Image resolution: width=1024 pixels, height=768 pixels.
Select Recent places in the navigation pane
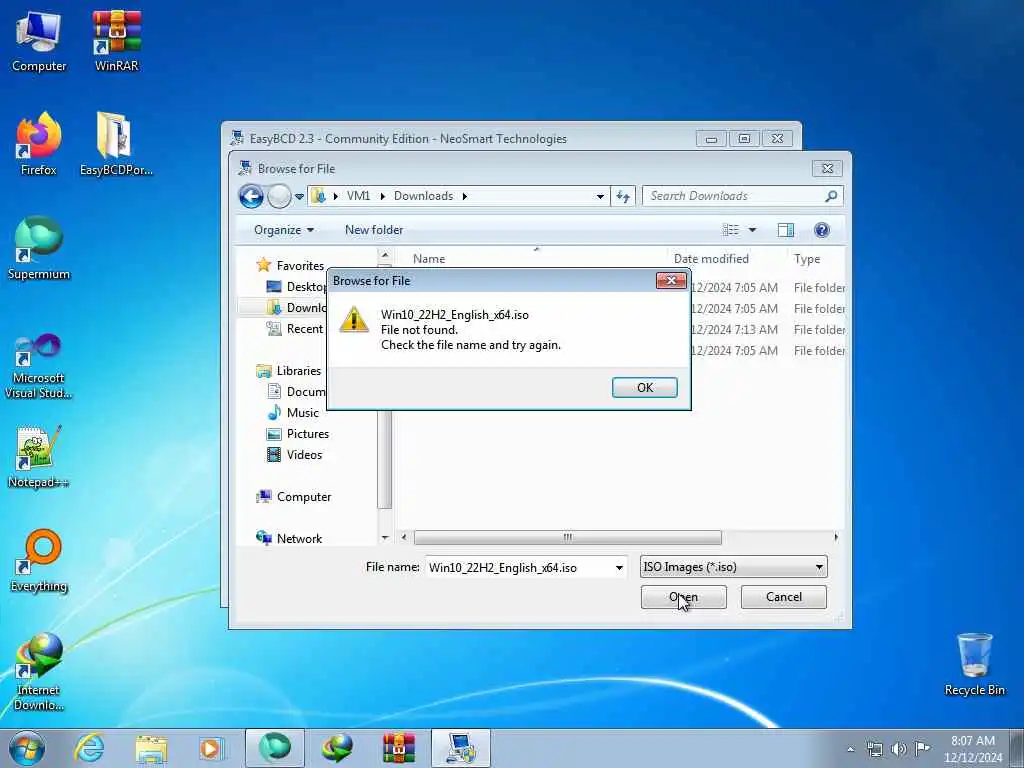[x=295, y=328]
